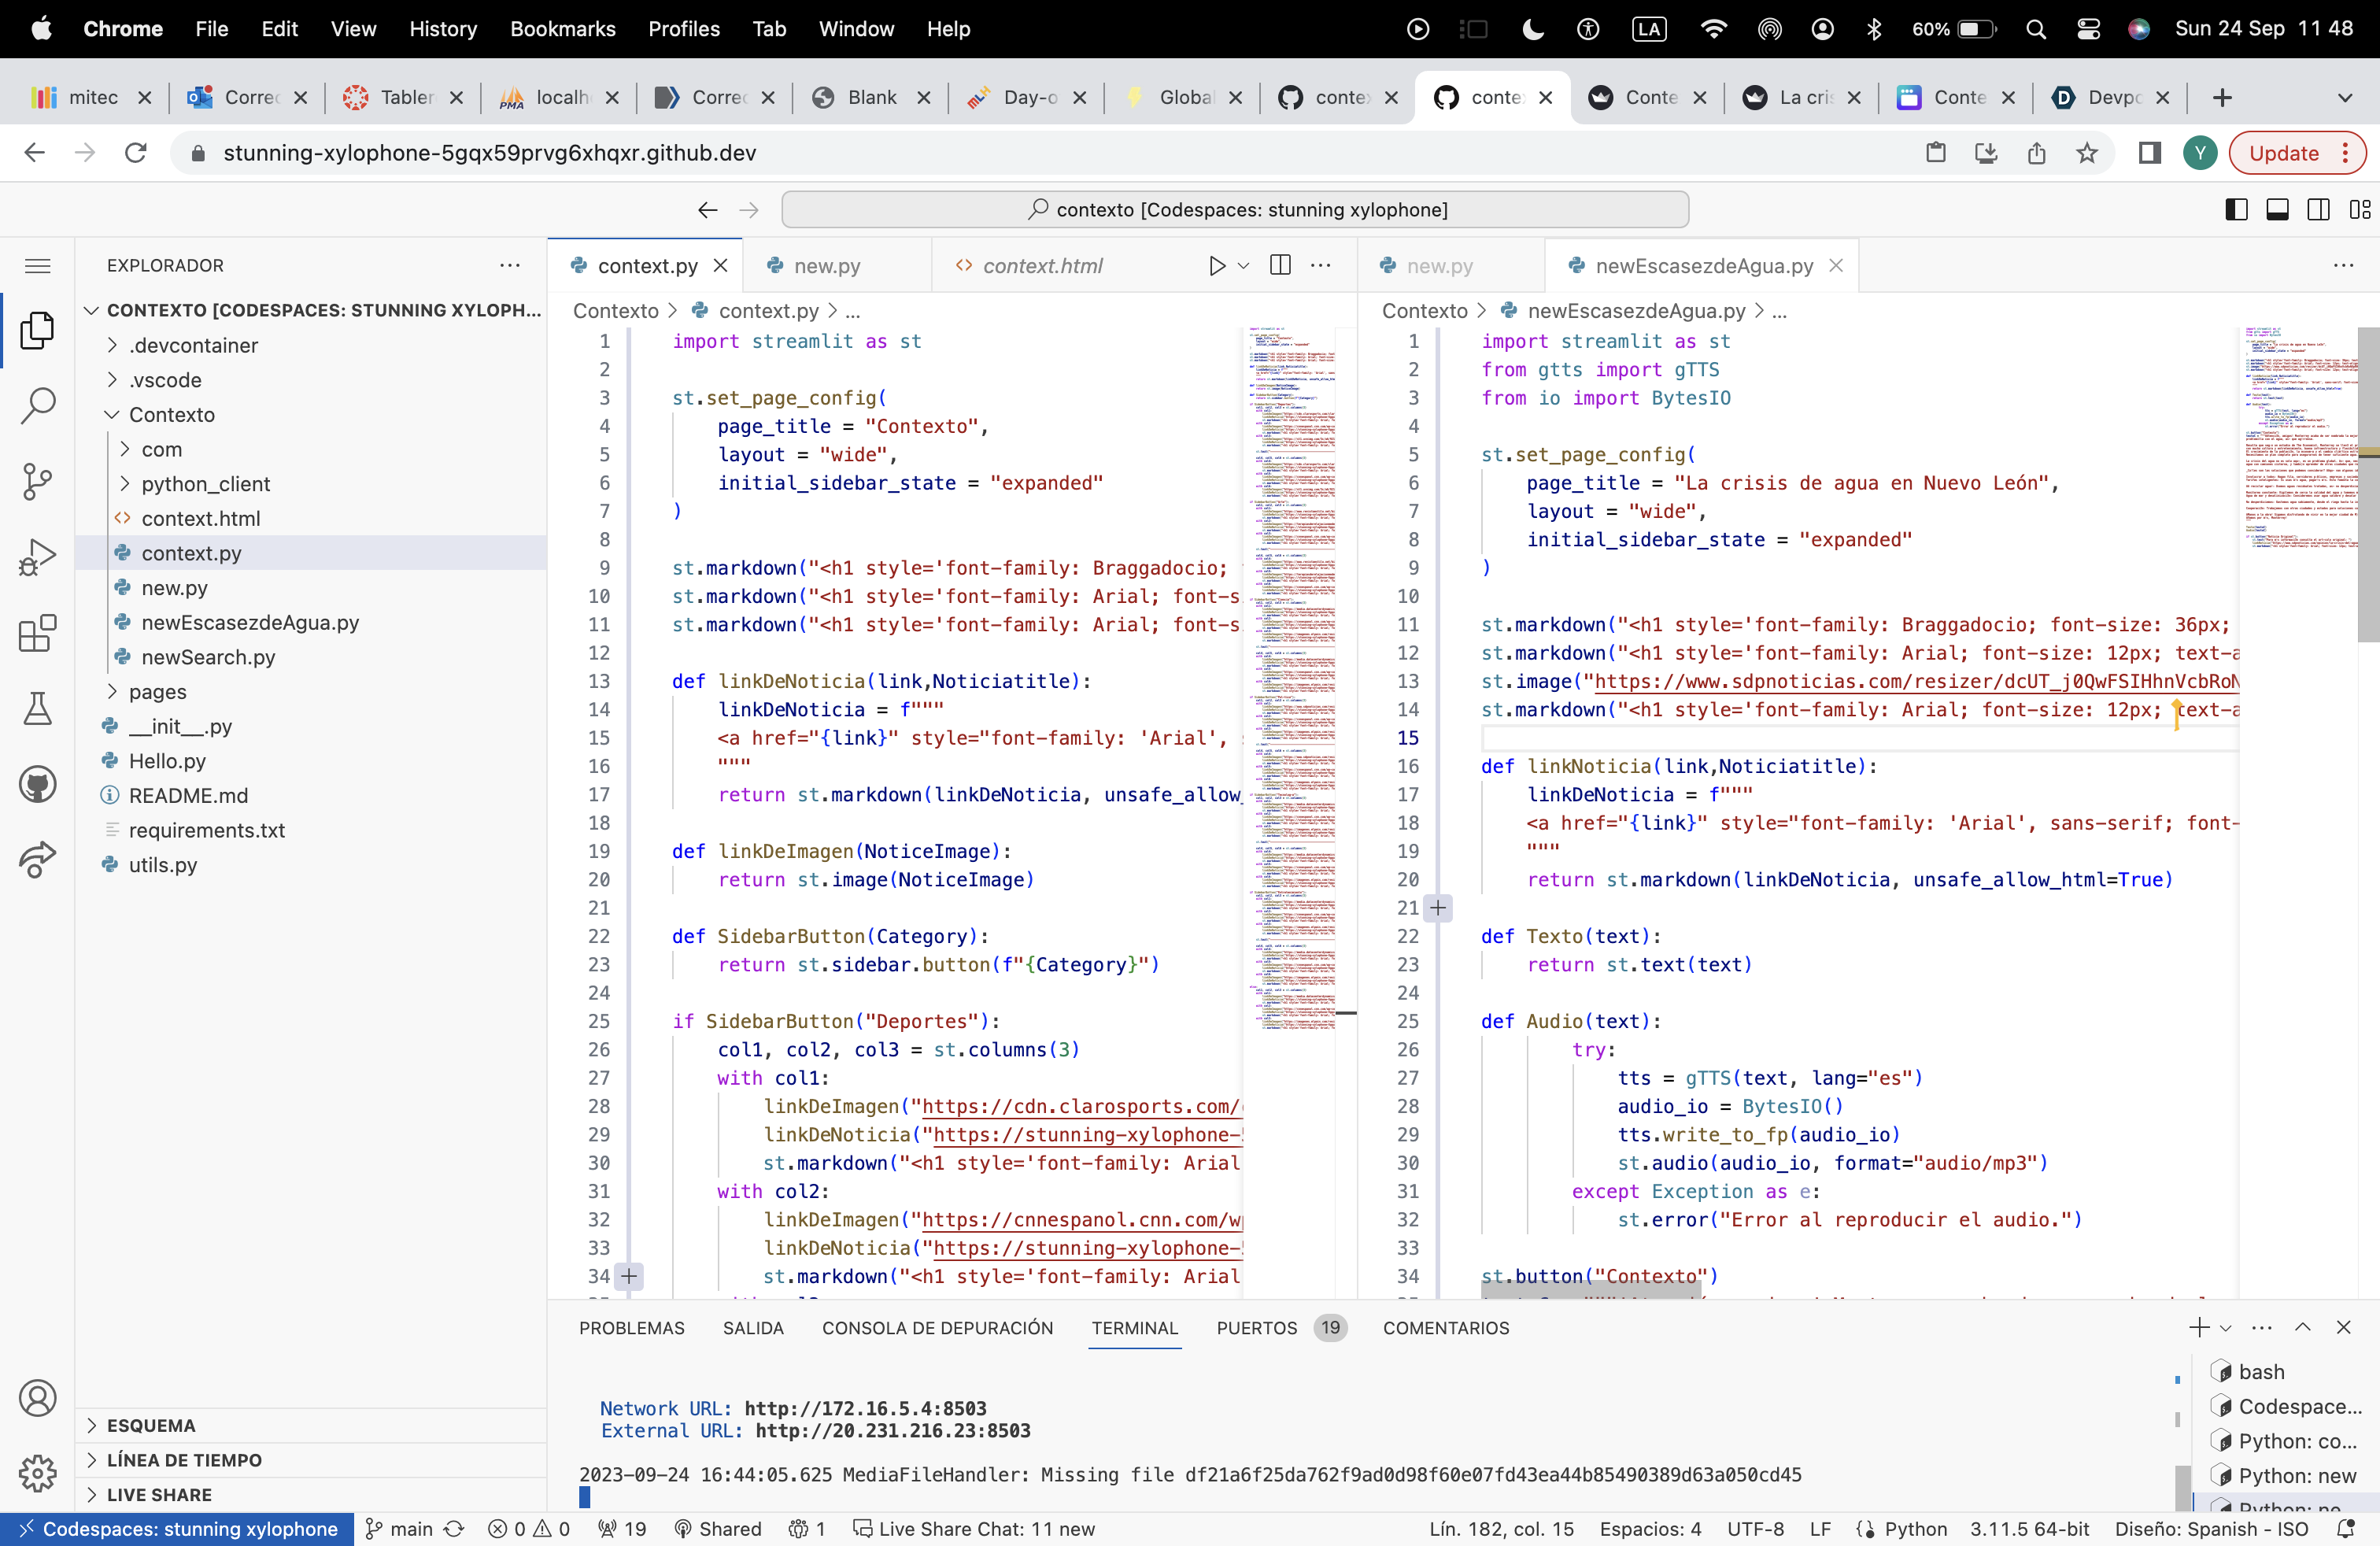
Task: Open run options dropdown arrow beside play
Action: point(1243,266)
